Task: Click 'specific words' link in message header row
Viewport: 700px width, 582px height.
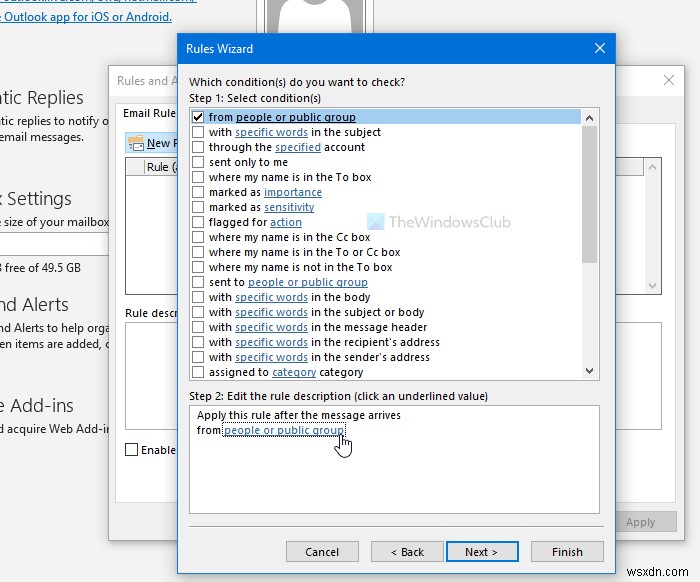Action: tap(271, 327)
